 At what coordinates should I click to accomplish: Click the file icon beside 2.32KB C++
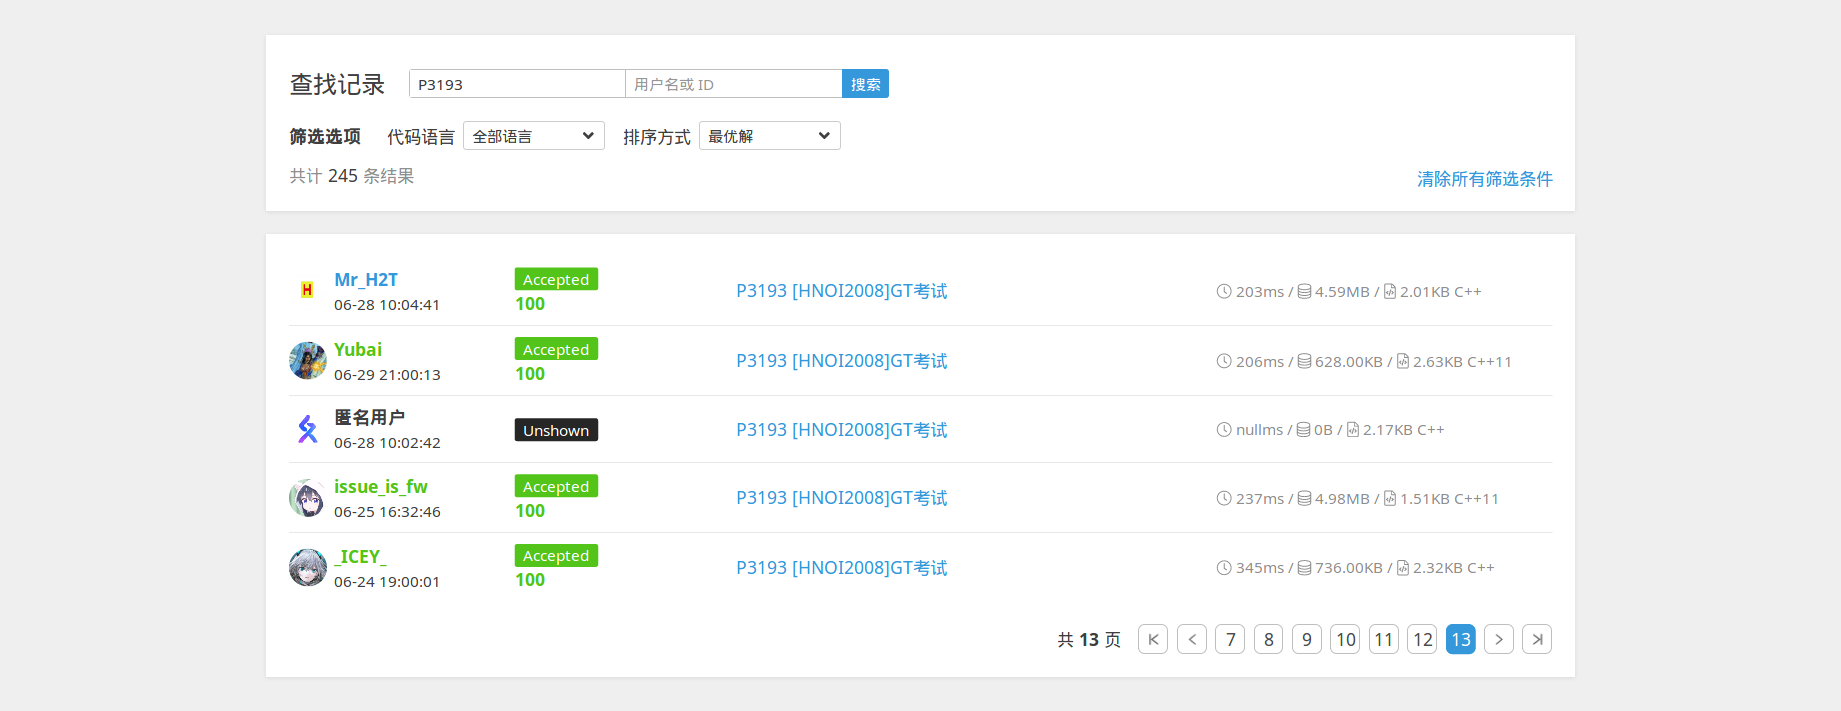click(1403, 567)
